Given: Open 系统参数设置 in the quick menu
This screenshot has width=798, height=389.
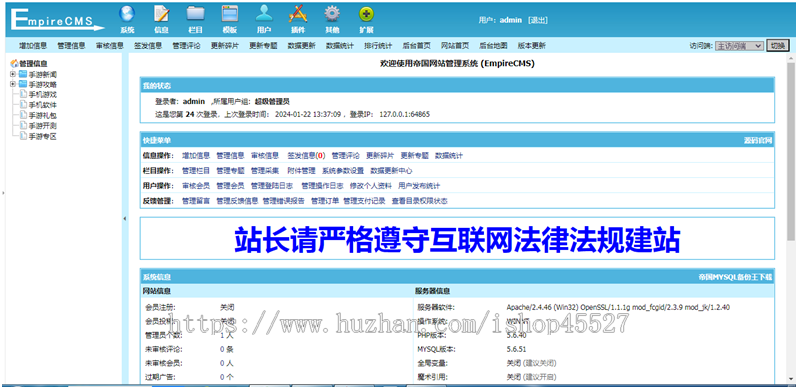Looking at the screenshot, I should tap(343, 171).
